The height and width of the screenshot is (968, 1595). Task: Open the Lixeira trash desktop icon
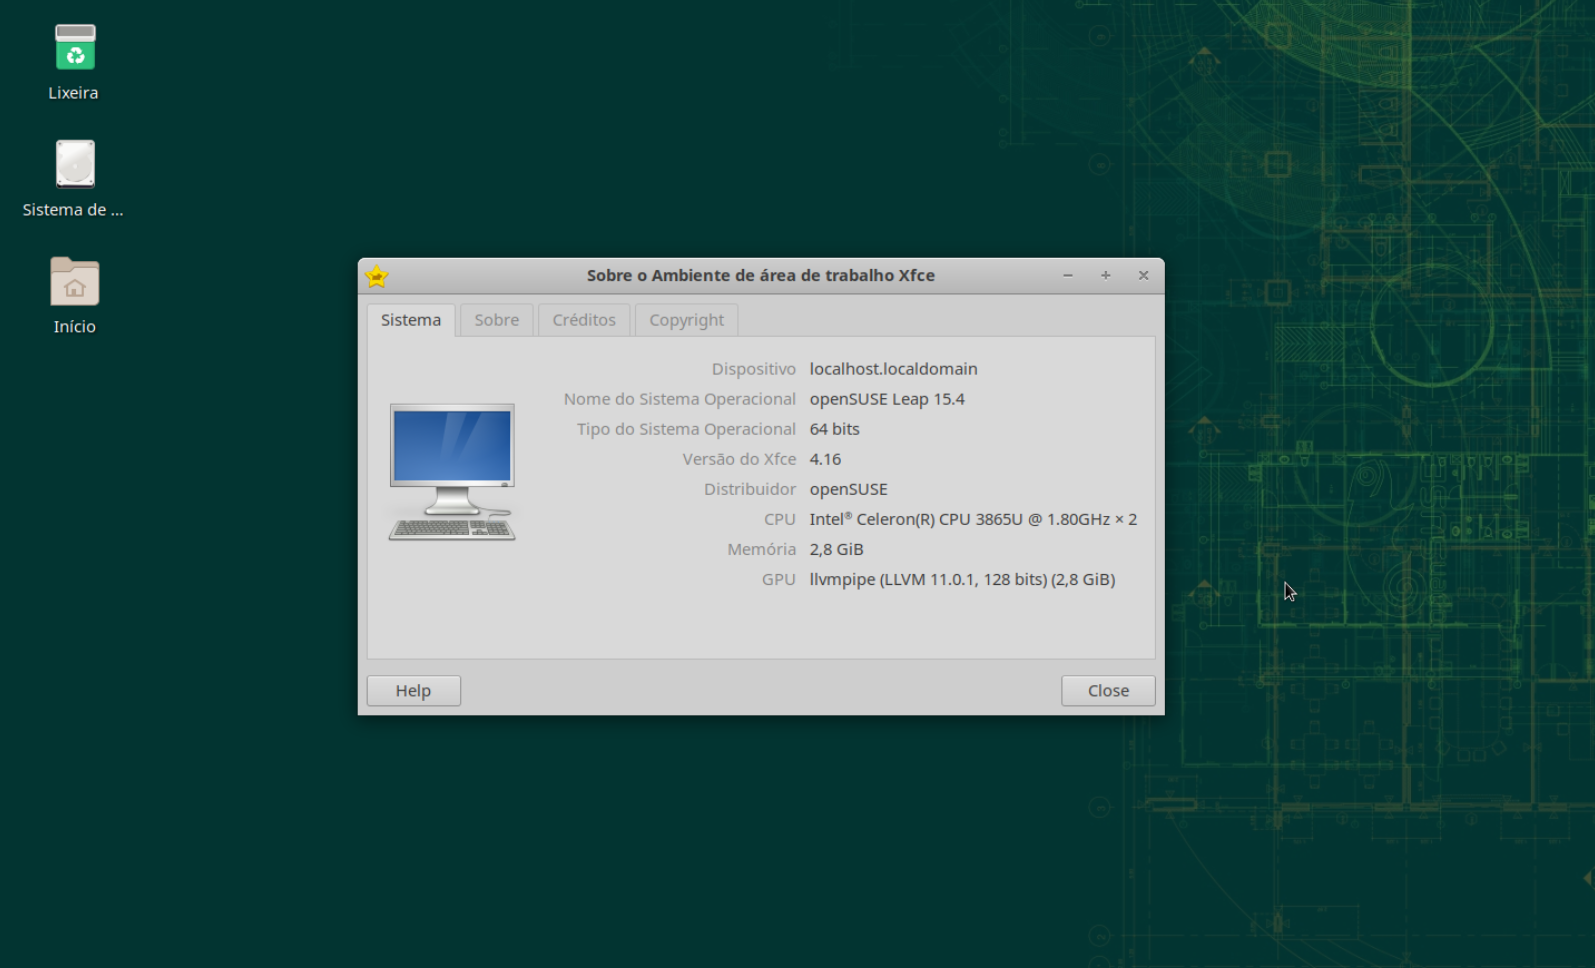(x=75, y=47)
